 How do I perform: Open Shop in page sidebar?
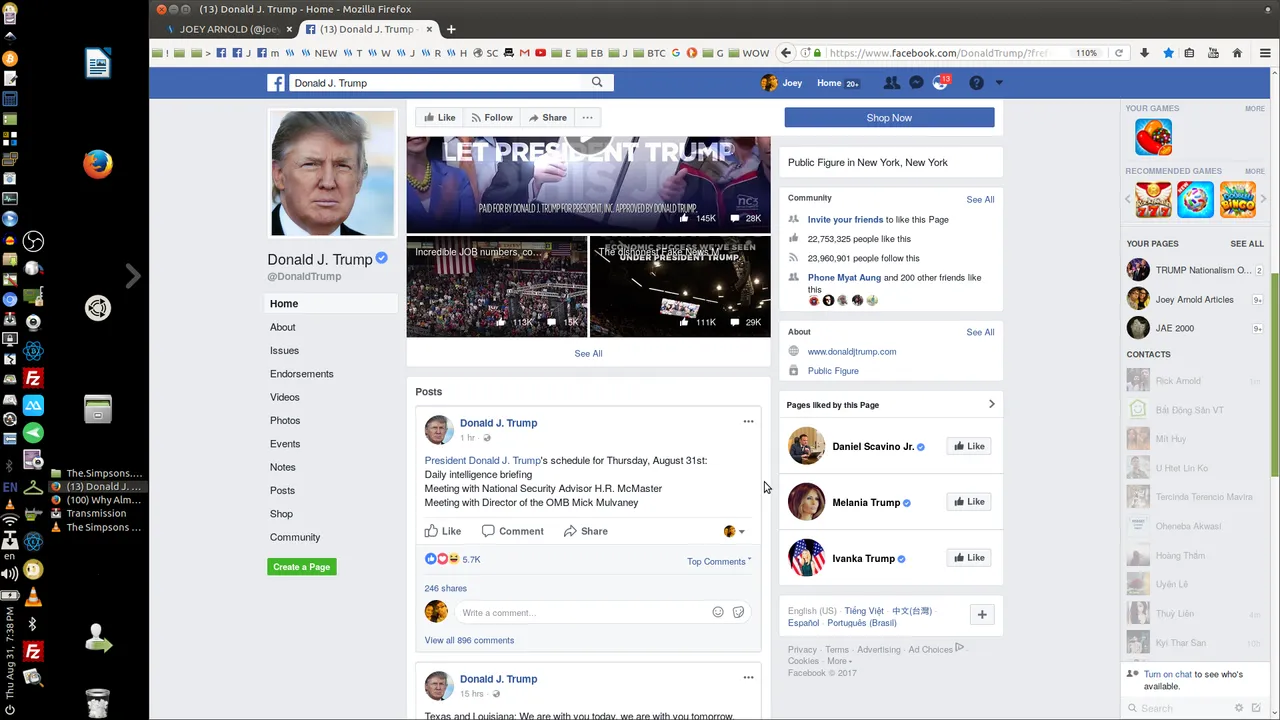pos(281,514)
